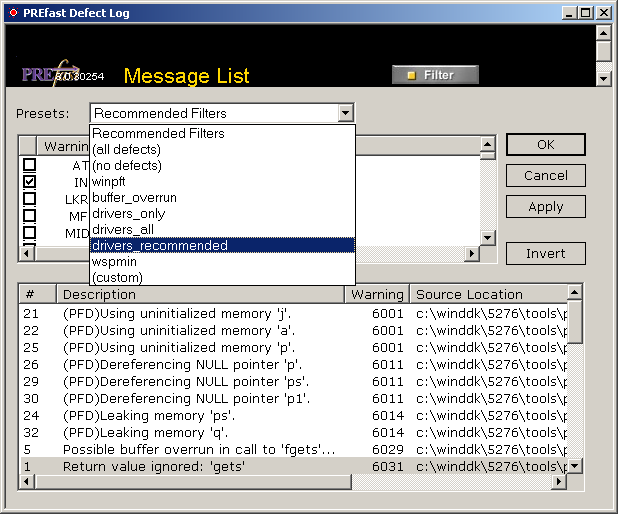618x514 pixels.
Task: Toggle the LKR warning checkbox
Action: point(30,199)
